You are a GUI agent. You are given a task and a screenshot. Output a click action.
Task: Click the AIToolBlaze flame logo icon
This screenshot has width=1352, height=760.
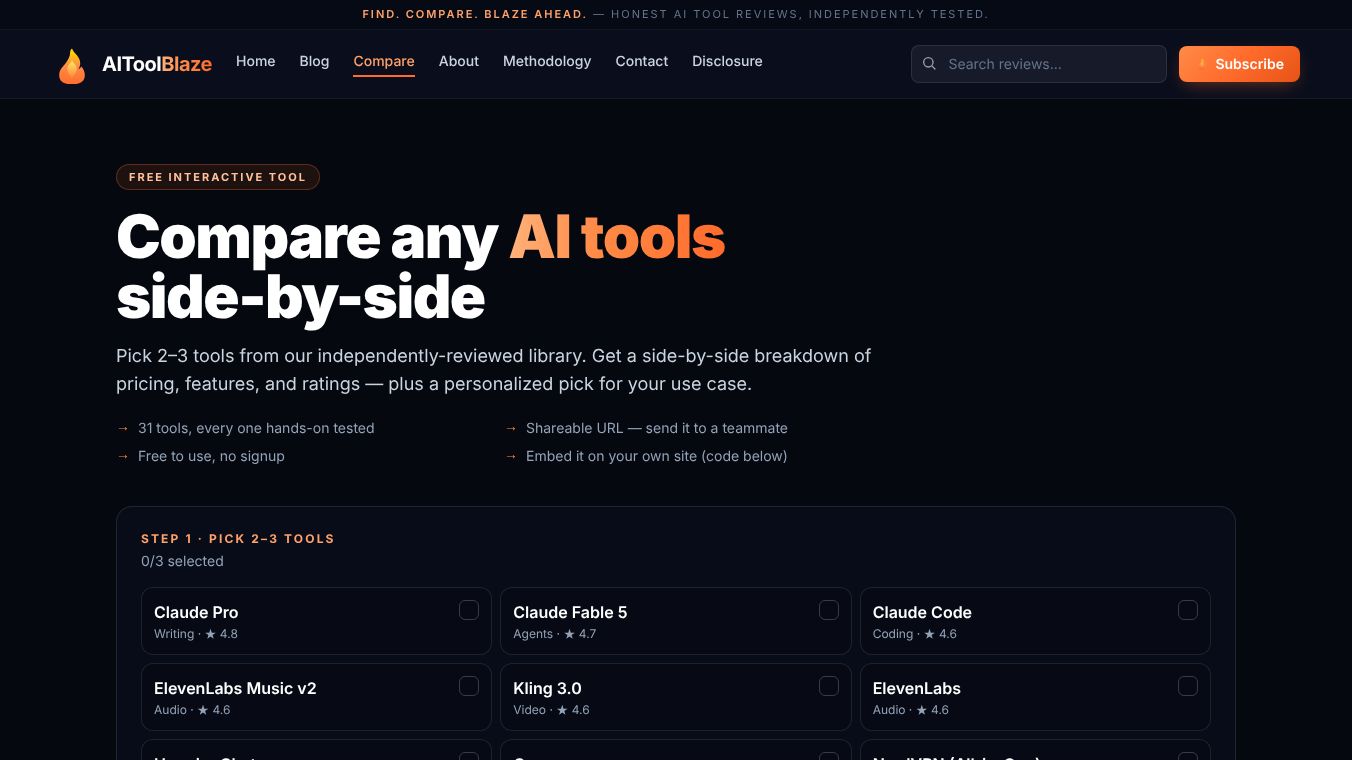72,66
